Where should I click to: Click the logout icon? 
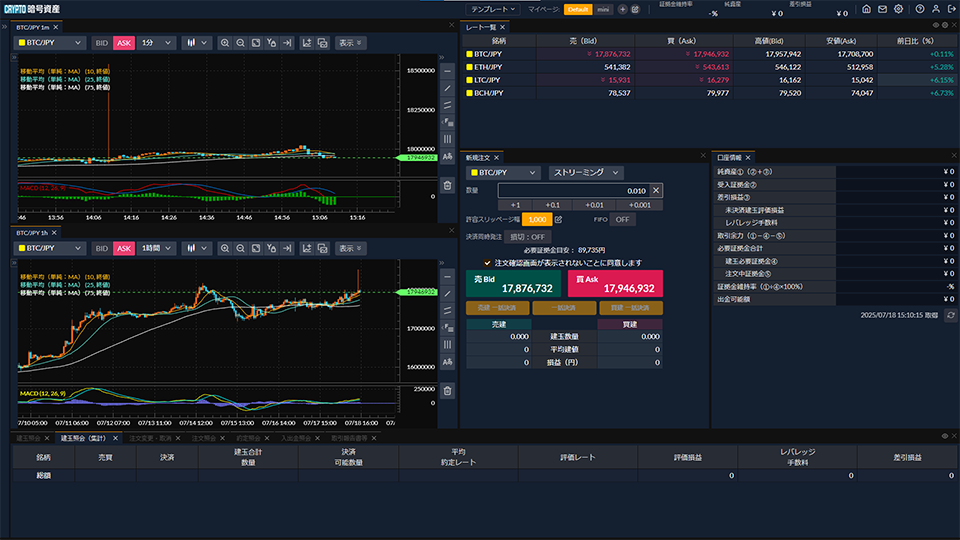click(x=951, y=9)
